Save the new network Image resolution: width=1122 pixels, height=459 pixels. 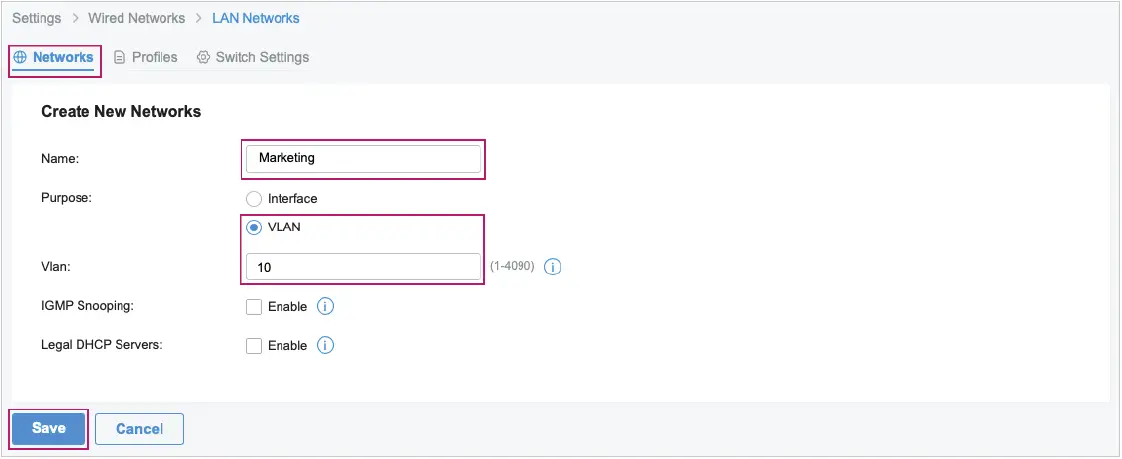click(48, 428)
